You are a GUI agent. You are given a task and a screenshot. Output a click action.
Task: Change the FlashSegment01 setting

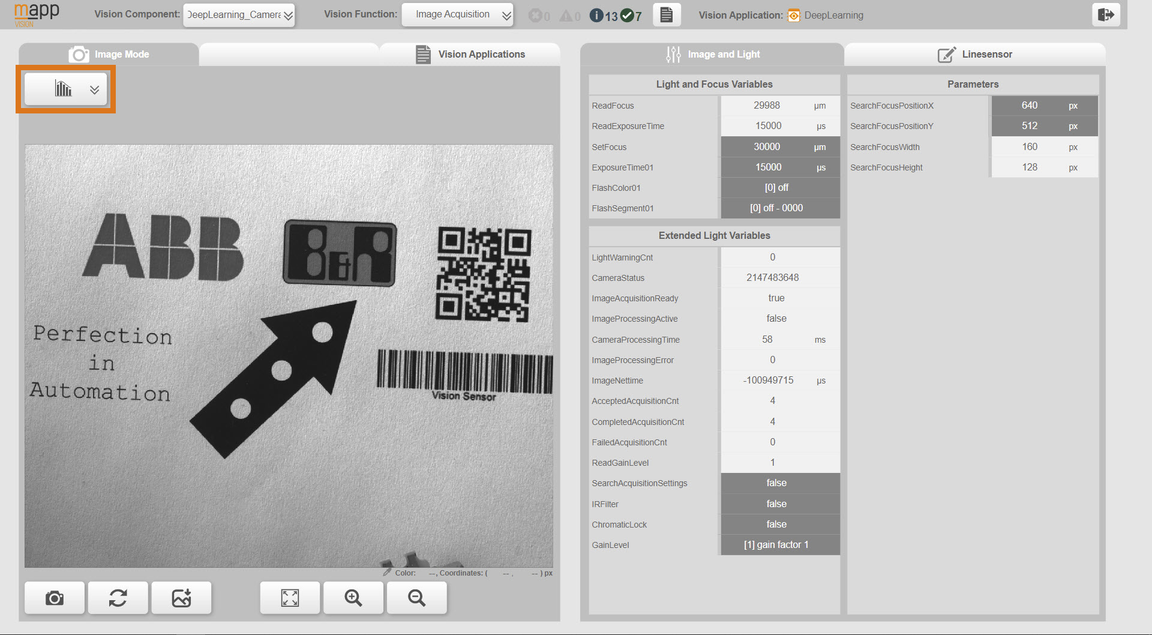tap(780, 209)
